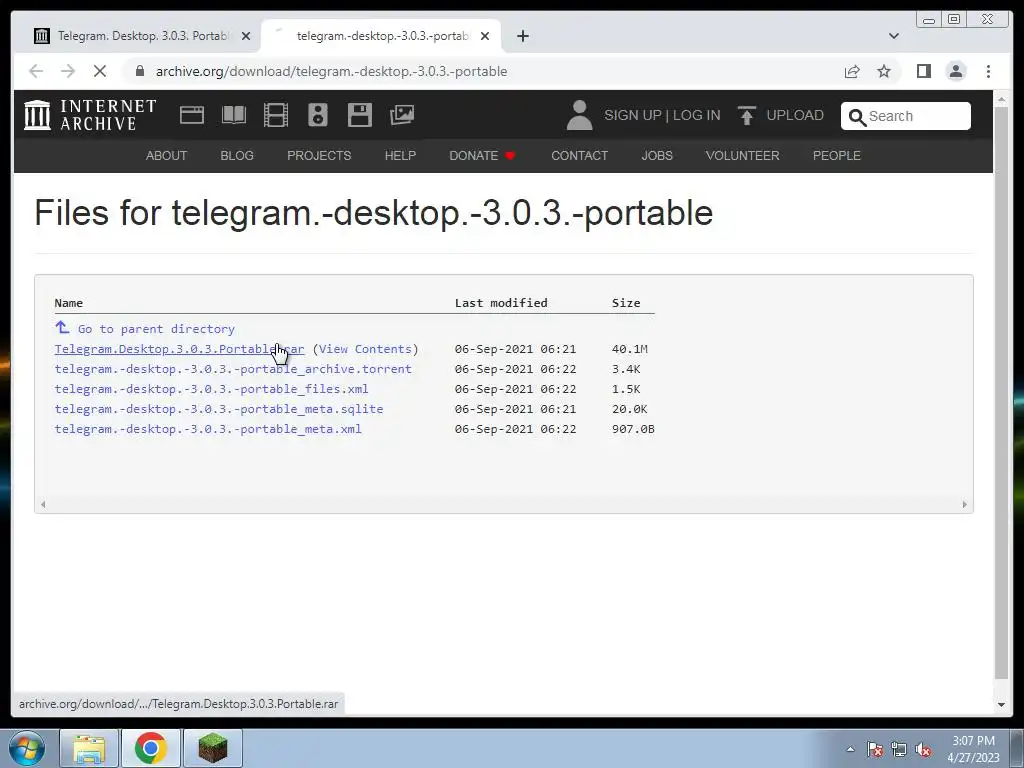
Task: Open the Video film-strip icon in header
Action: [x=276, y=115]
